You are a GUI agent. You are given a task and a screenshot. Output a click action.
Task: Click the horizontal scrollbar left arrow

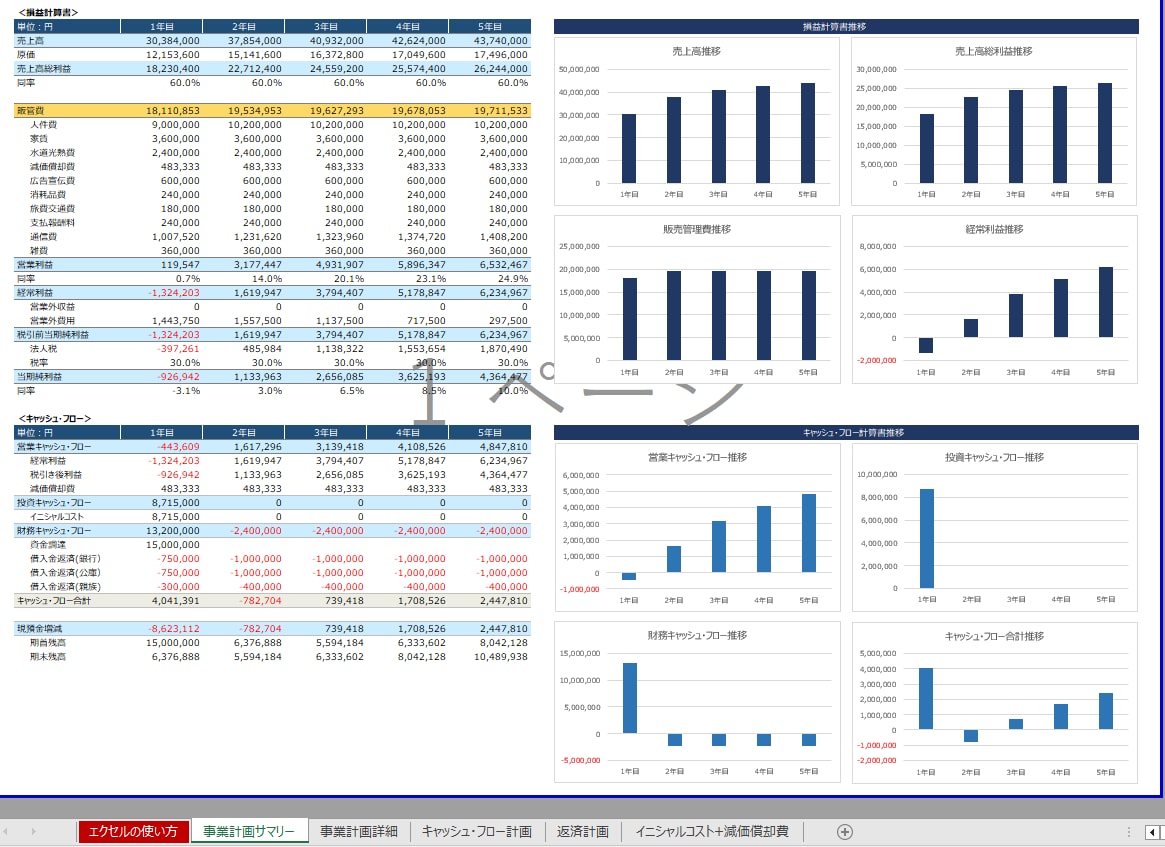coord(1153,832)
